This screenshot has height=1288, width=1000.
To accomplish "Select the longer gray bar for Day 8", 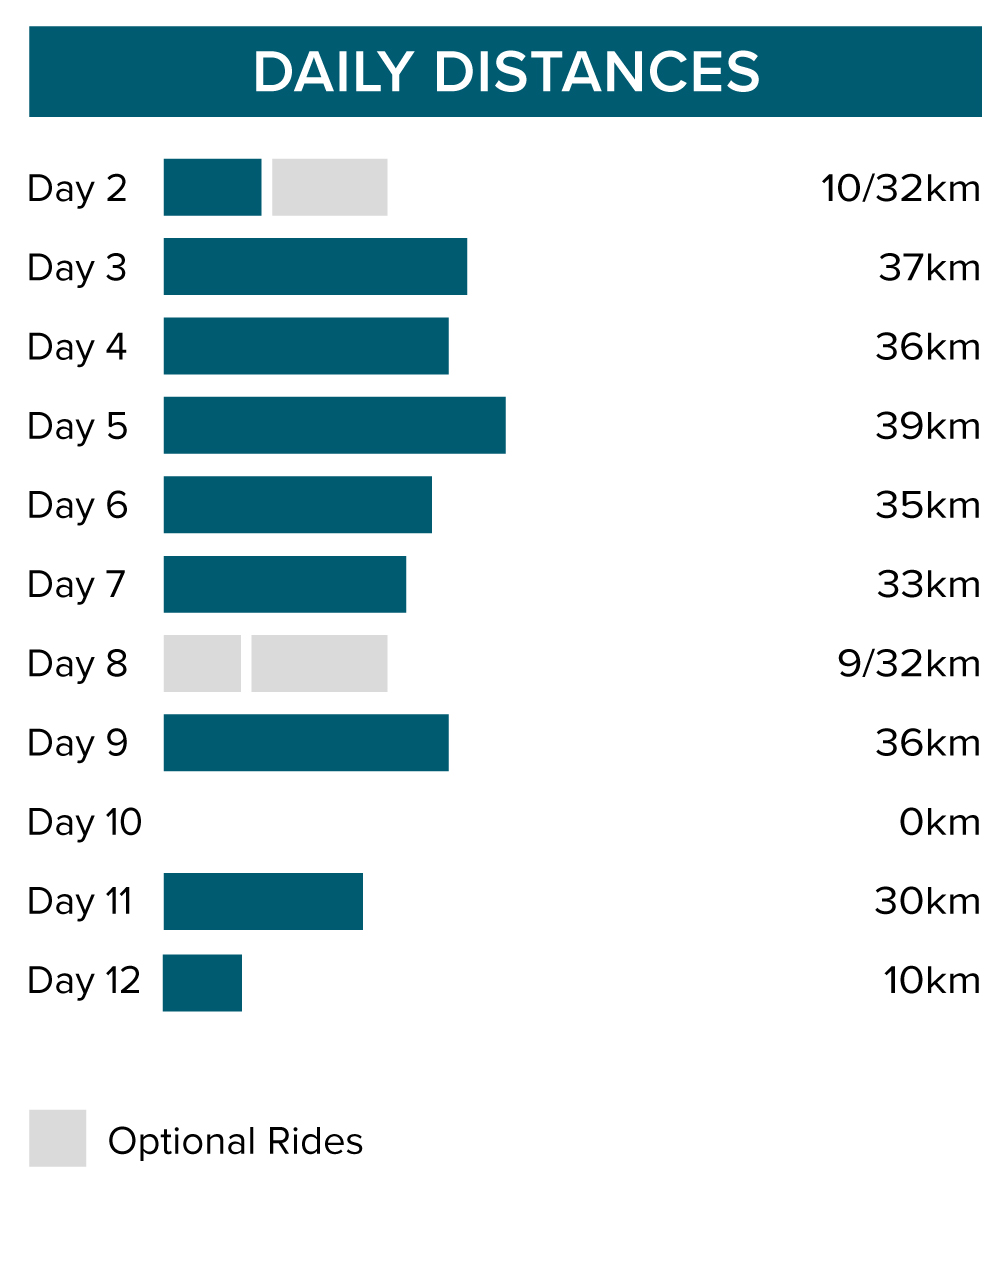I will point(319,663).
